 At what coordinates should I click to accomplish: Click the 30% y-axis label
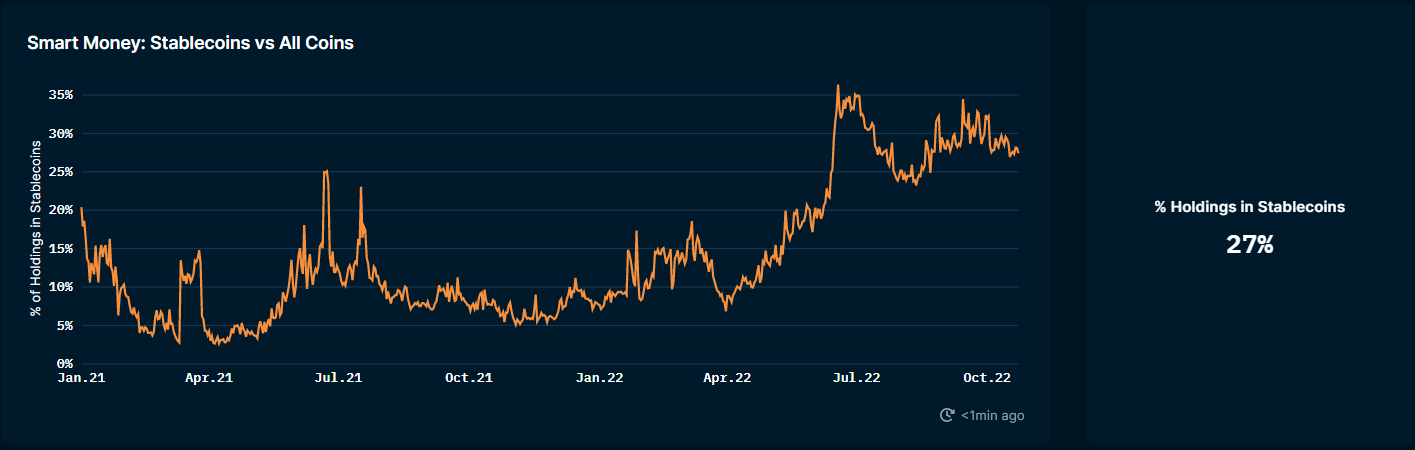pyautogui.click(x=60, y=133)
